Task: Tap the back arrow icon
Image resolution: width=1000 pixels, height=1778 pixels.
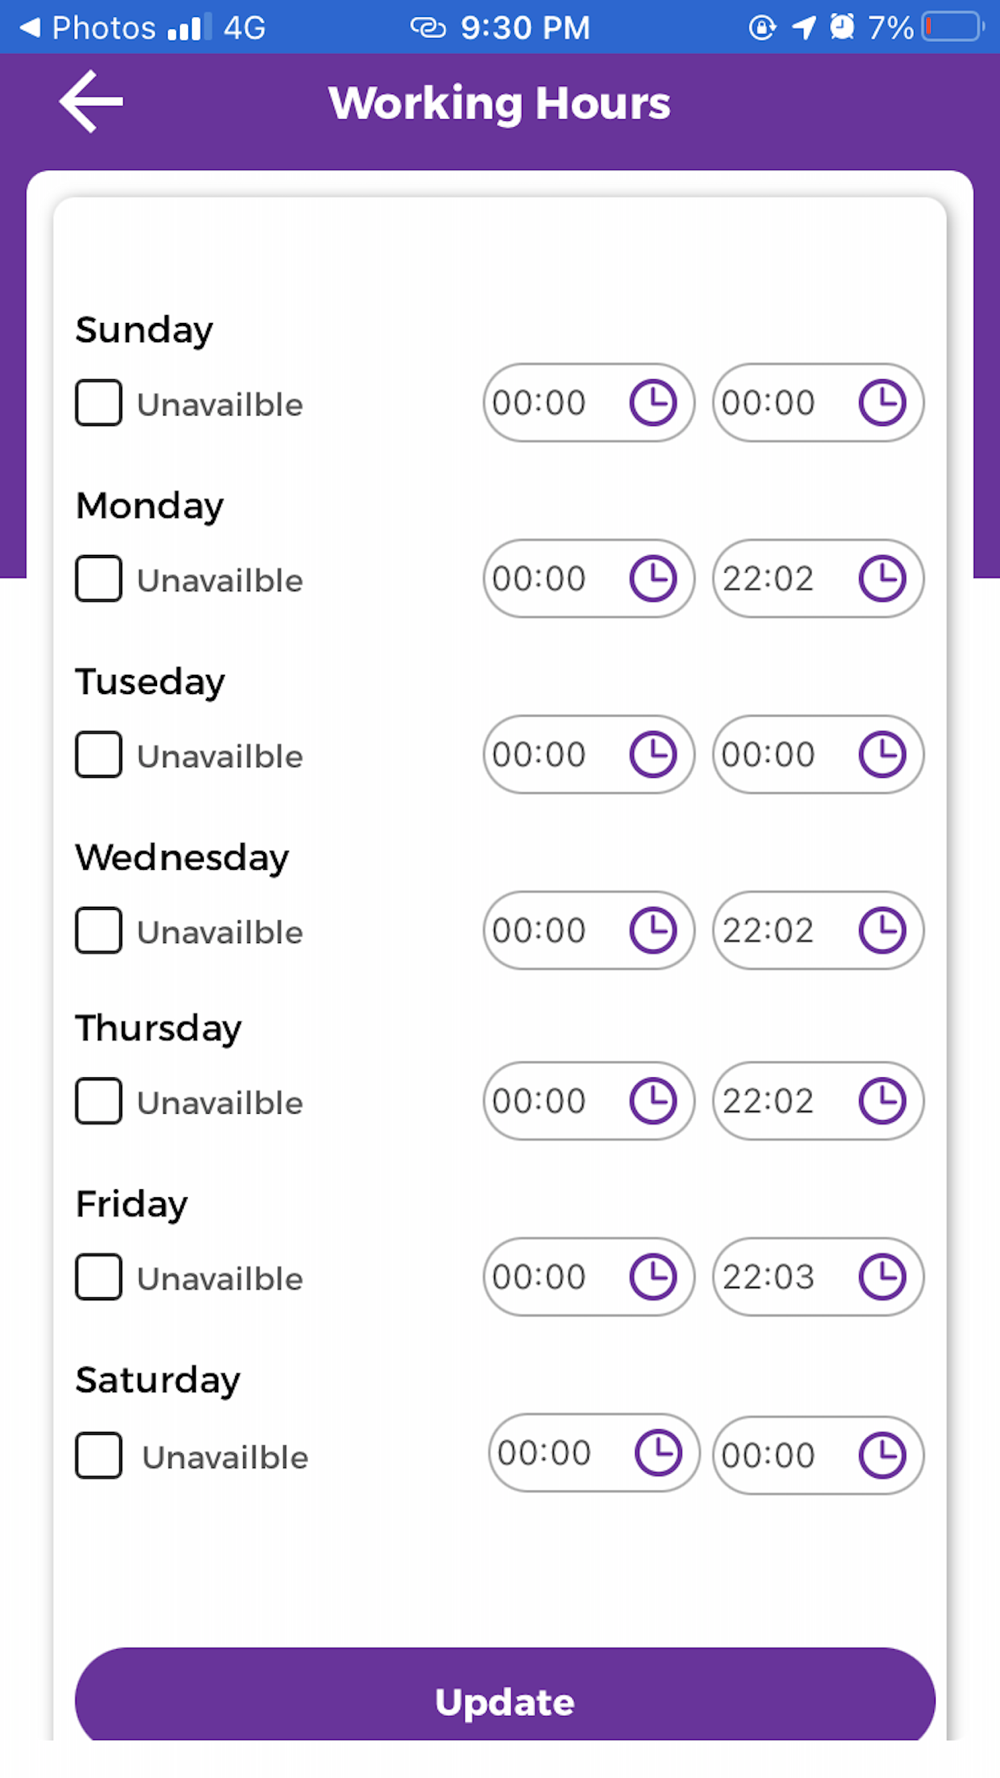Action: point(91,101)
